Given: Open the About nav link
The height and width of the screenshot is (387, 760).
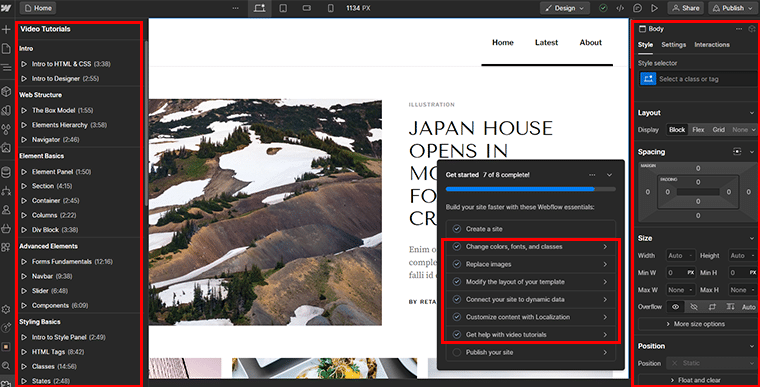Looking at the screenshot, I should (590, 43).
